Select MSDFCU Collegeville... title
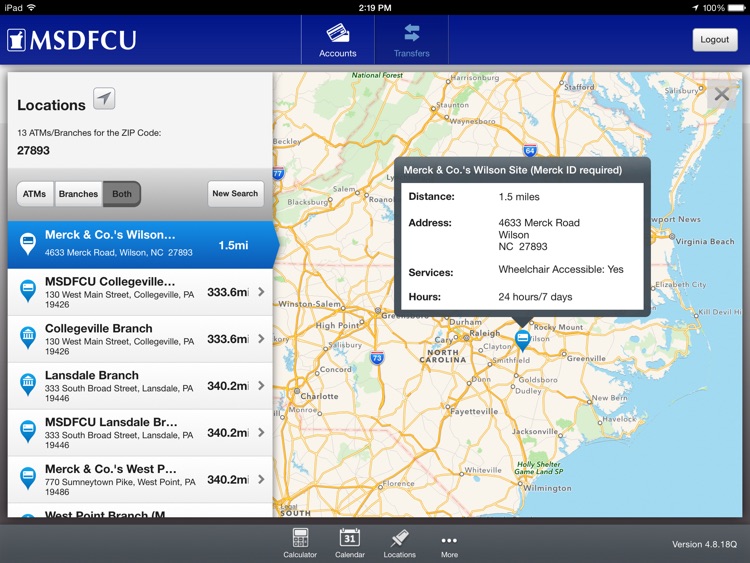Viewport: 750px width, 563px height. 110,281
